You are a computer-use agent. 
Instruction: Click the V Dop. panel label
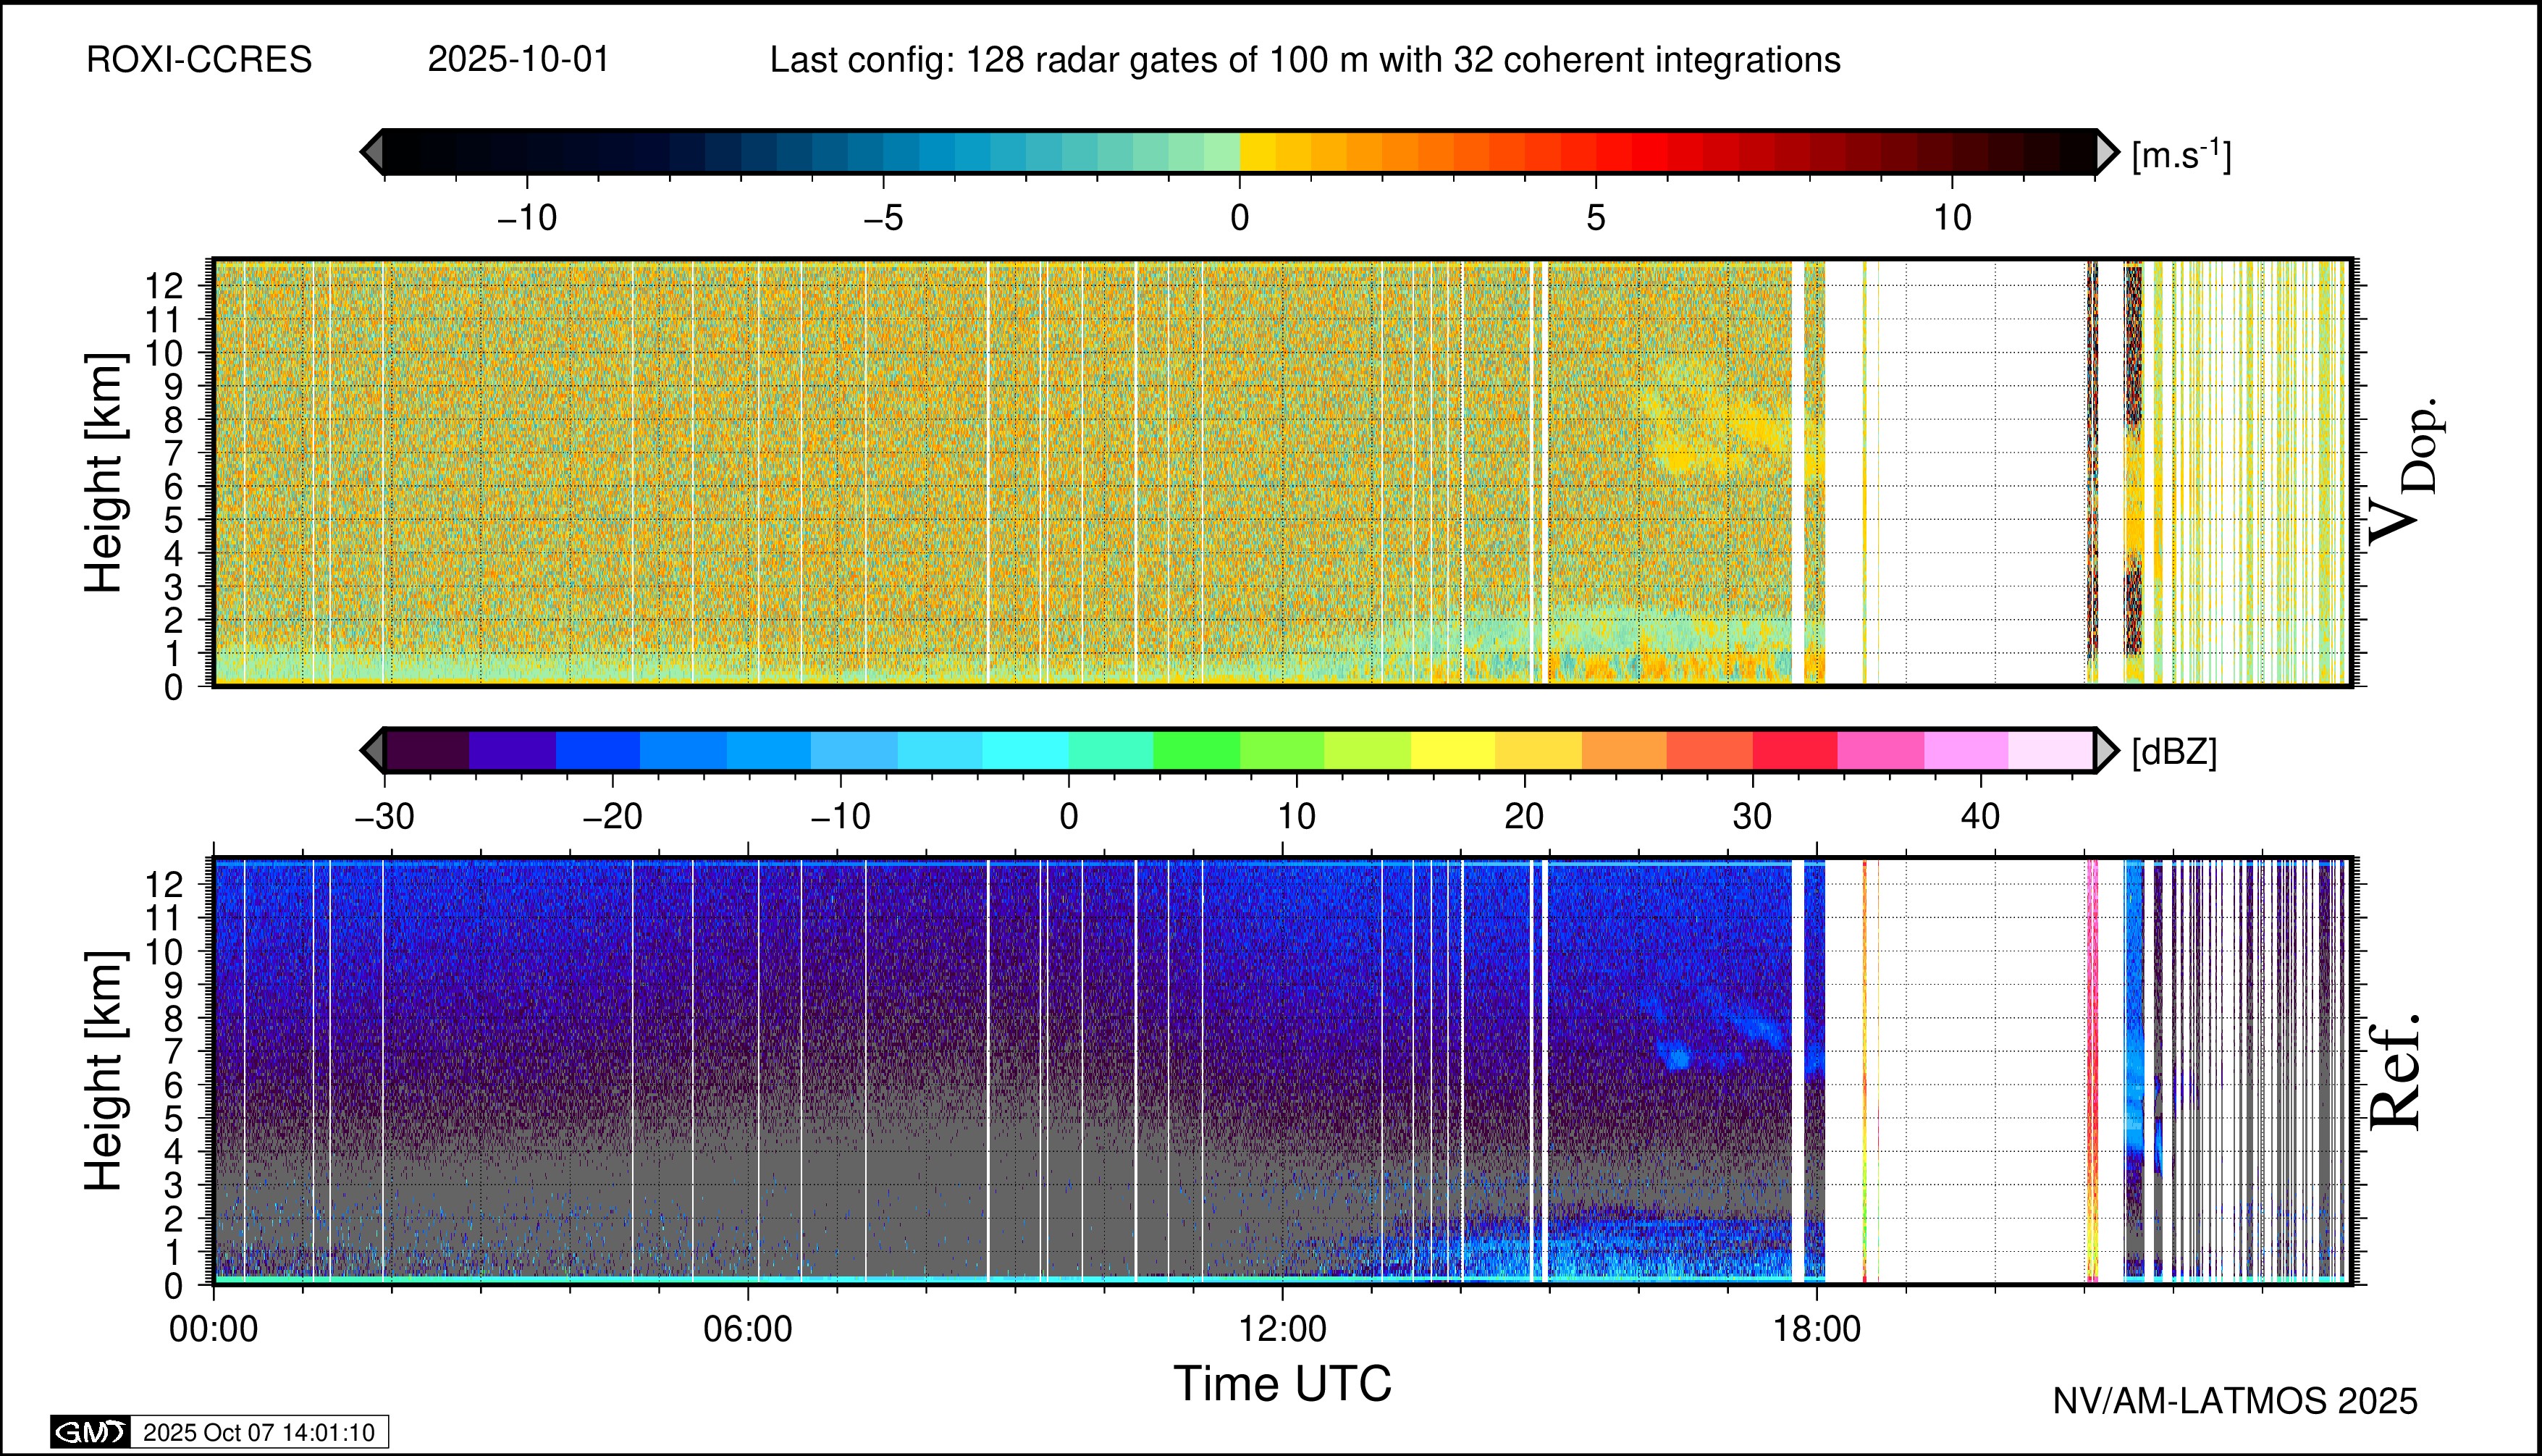click(2404, 472)
